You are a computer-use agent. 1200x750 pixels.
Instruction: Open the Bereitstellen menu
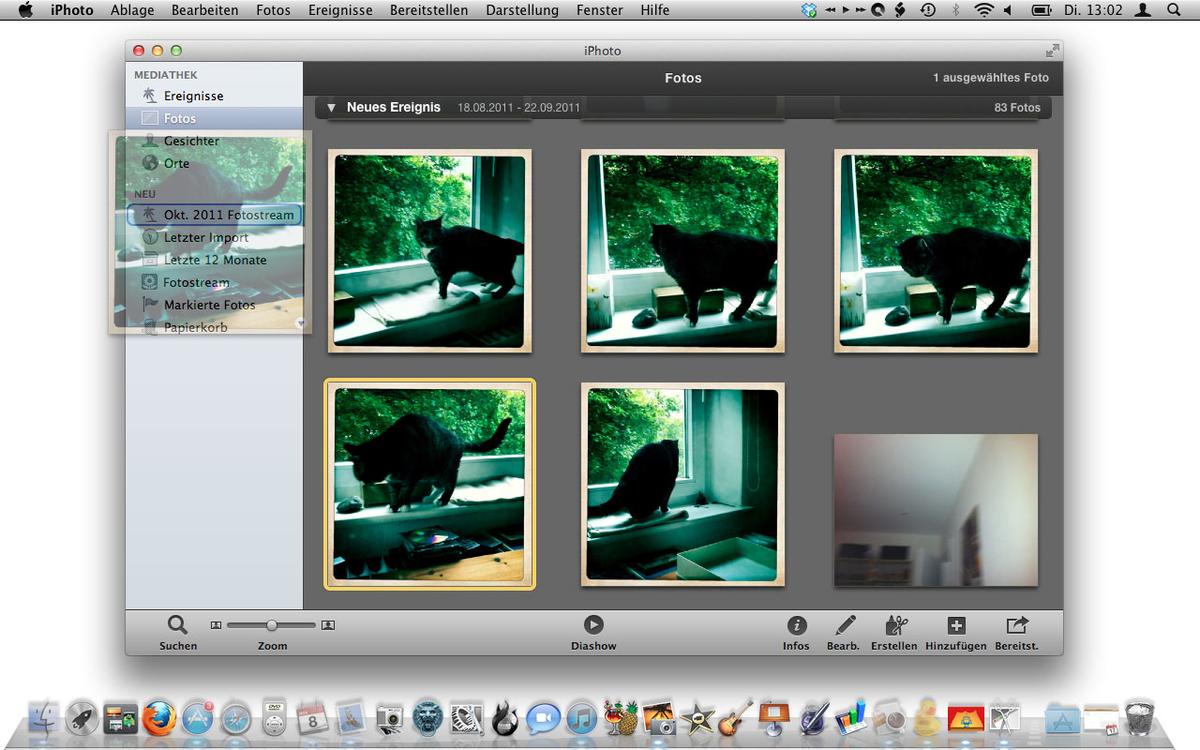pos(429,10)
